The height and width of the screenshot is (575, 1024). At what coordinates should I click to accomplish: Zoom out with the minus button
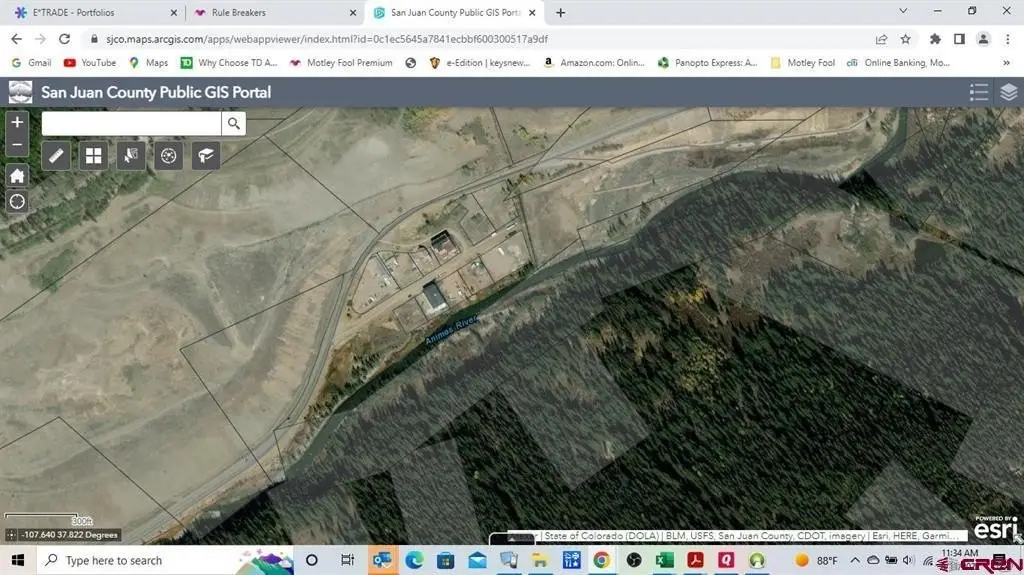tap(17, 145)
